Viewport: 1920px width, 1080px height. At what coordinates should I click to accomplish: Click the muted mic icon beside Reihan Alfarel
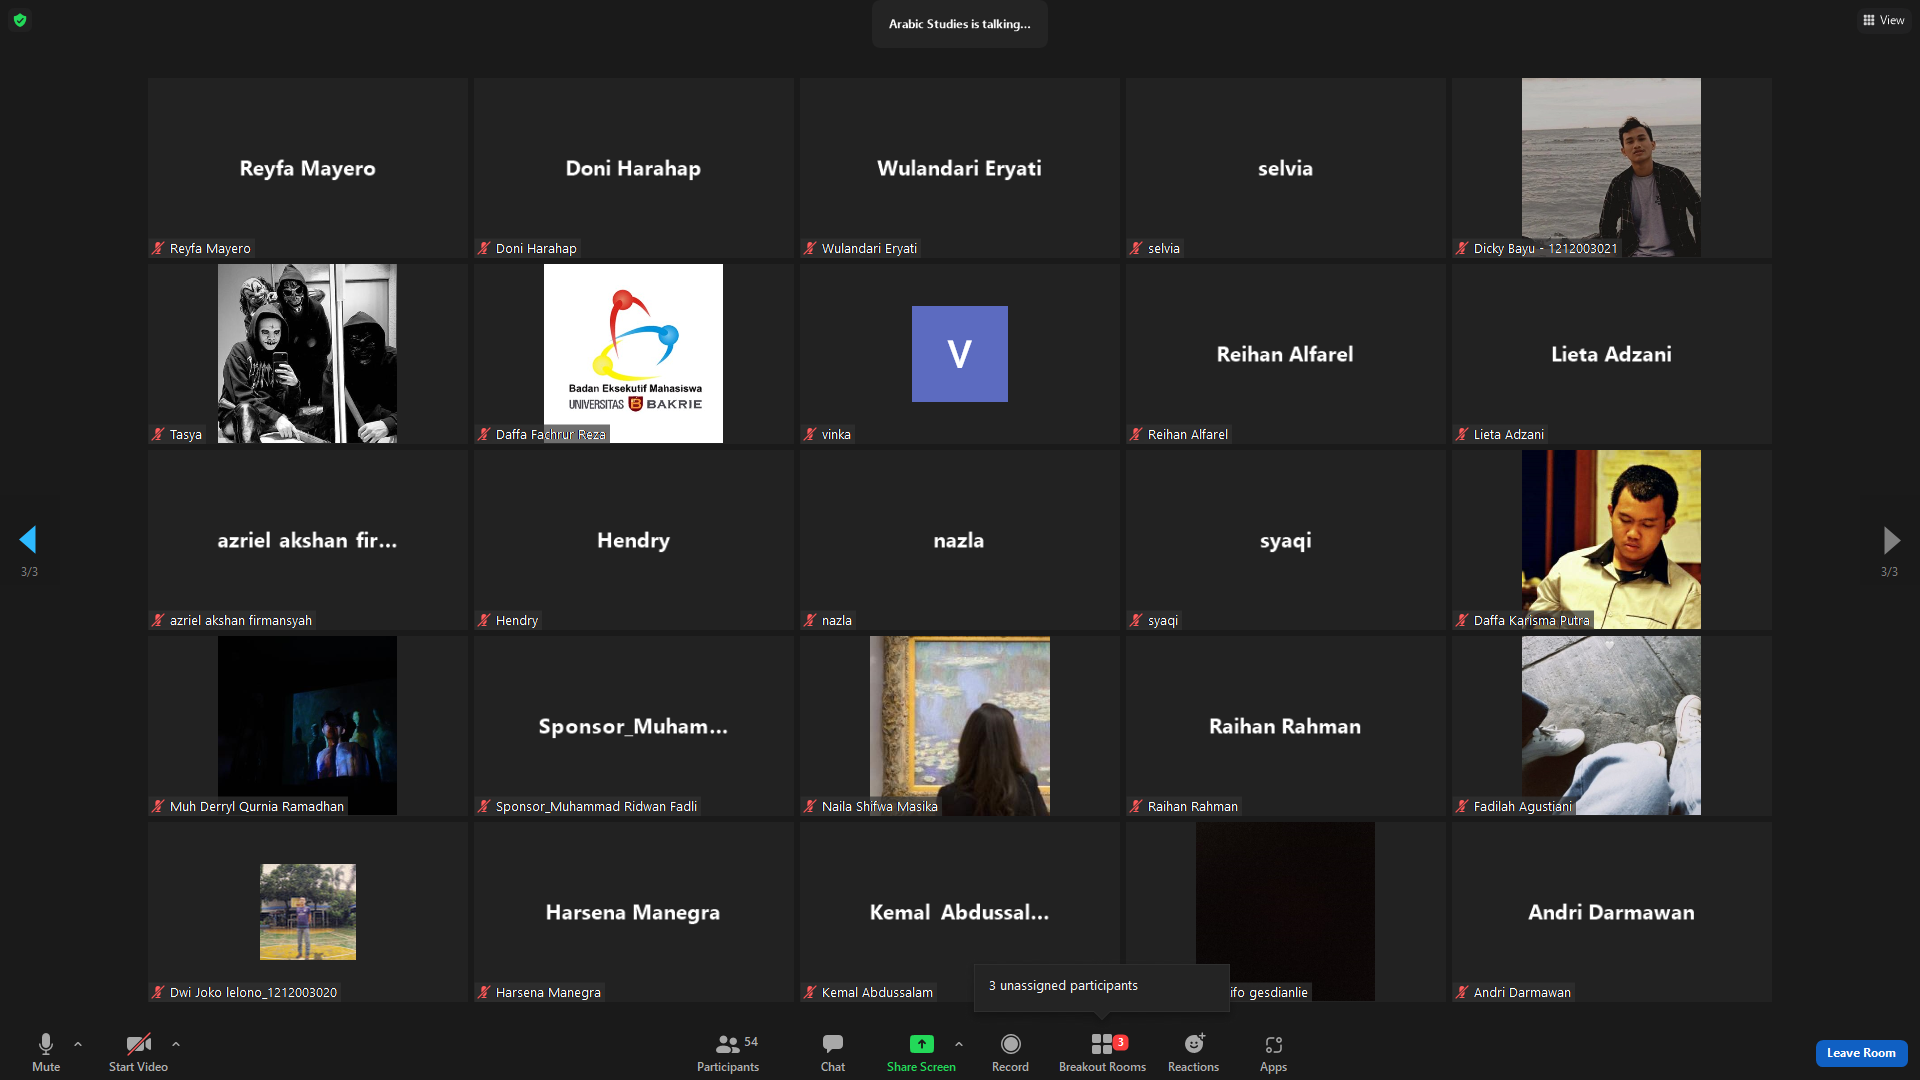(1136, 434)
